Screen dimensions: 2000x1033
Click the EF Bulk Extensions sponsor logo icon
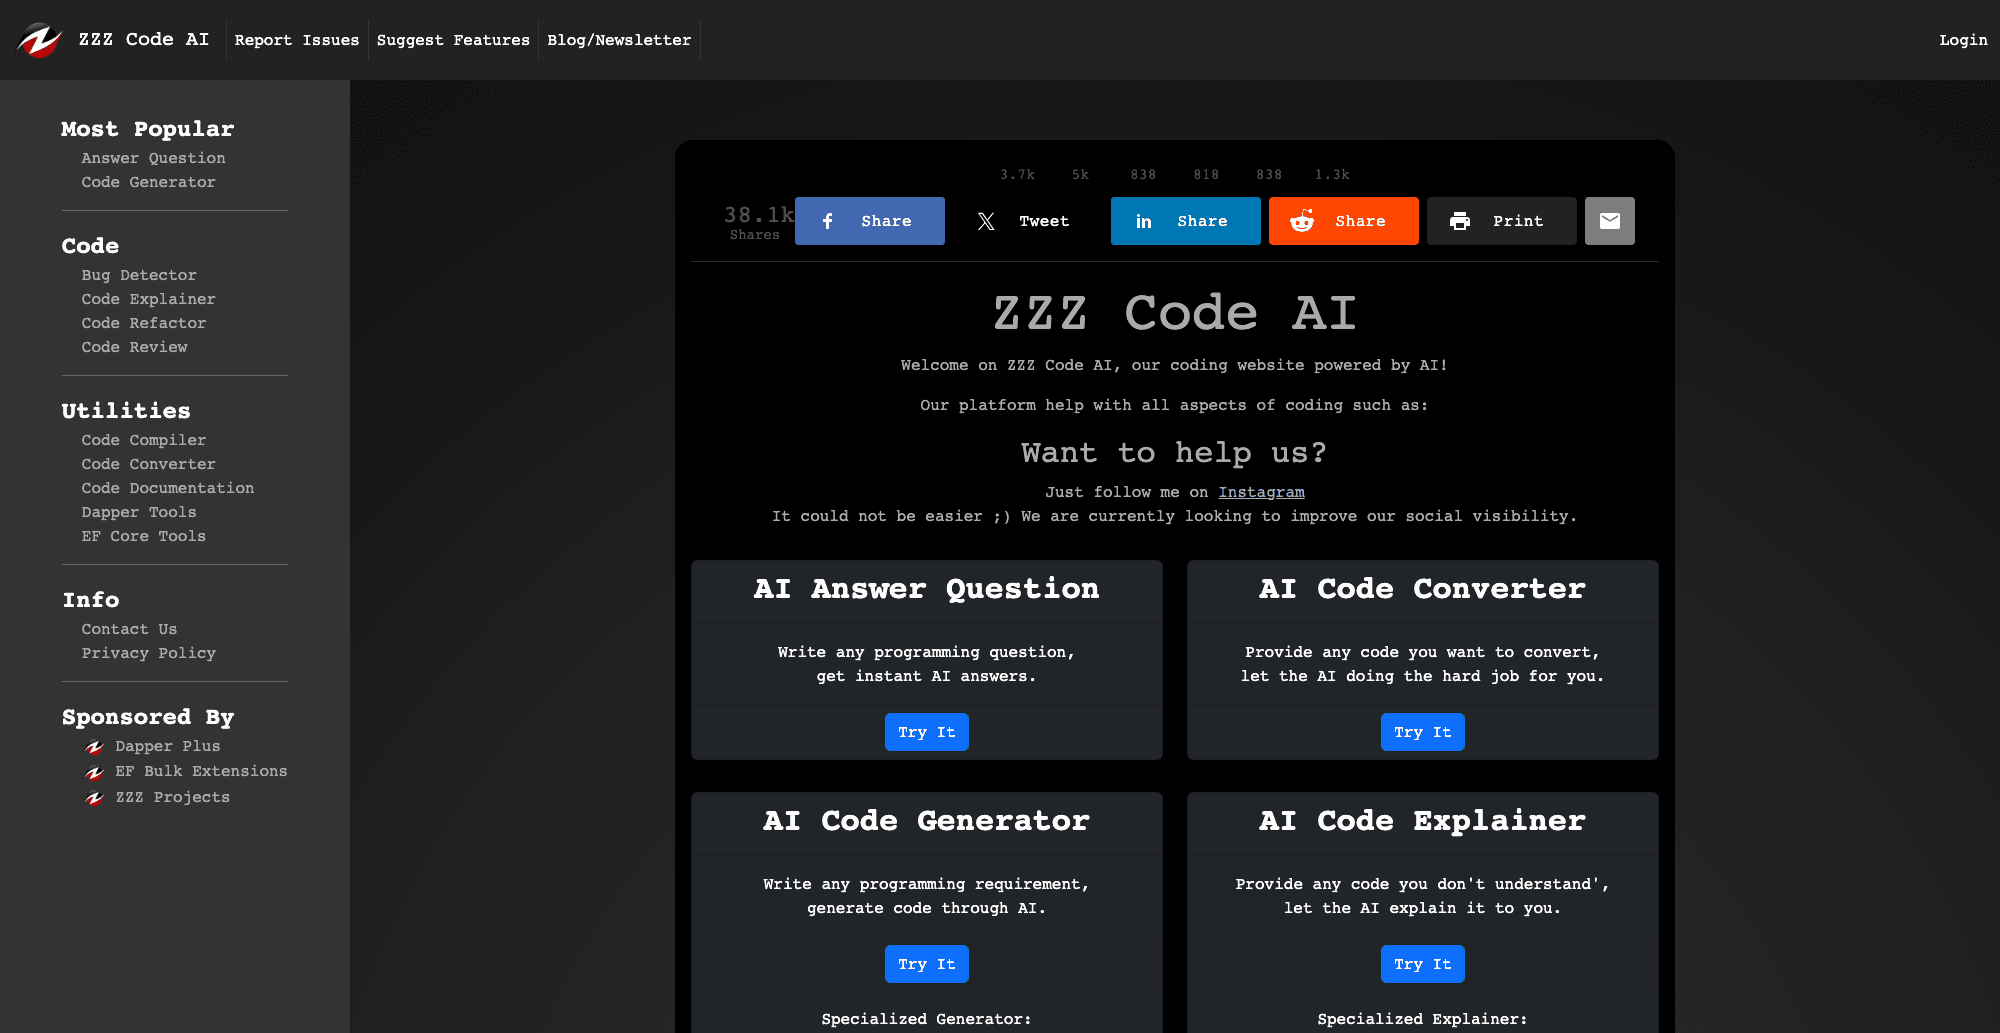point(95,772)
